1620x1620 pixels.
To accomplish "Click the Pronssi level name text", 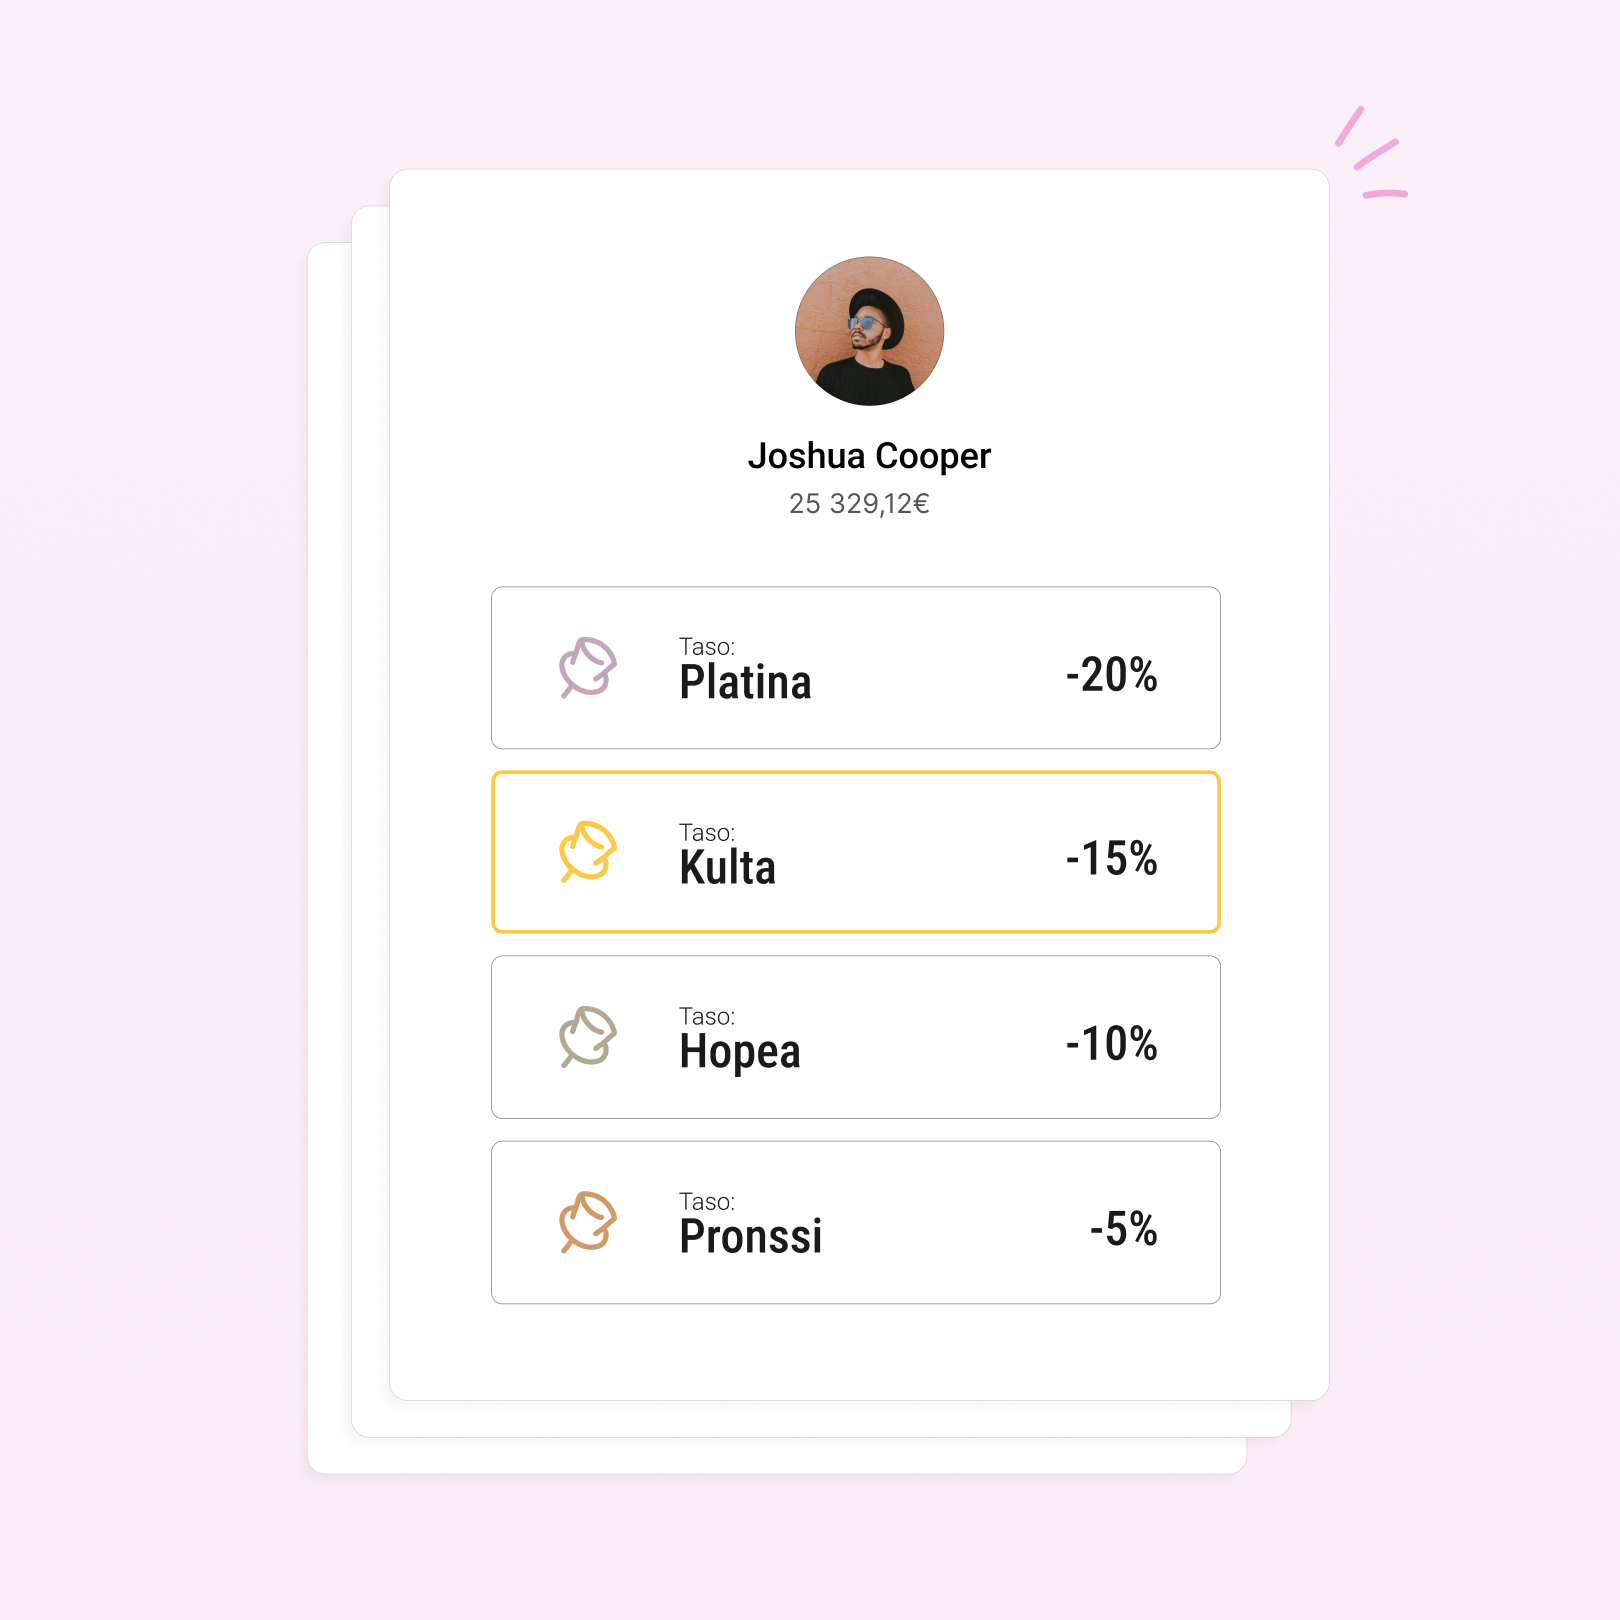I will click(x=751, y=1237).
